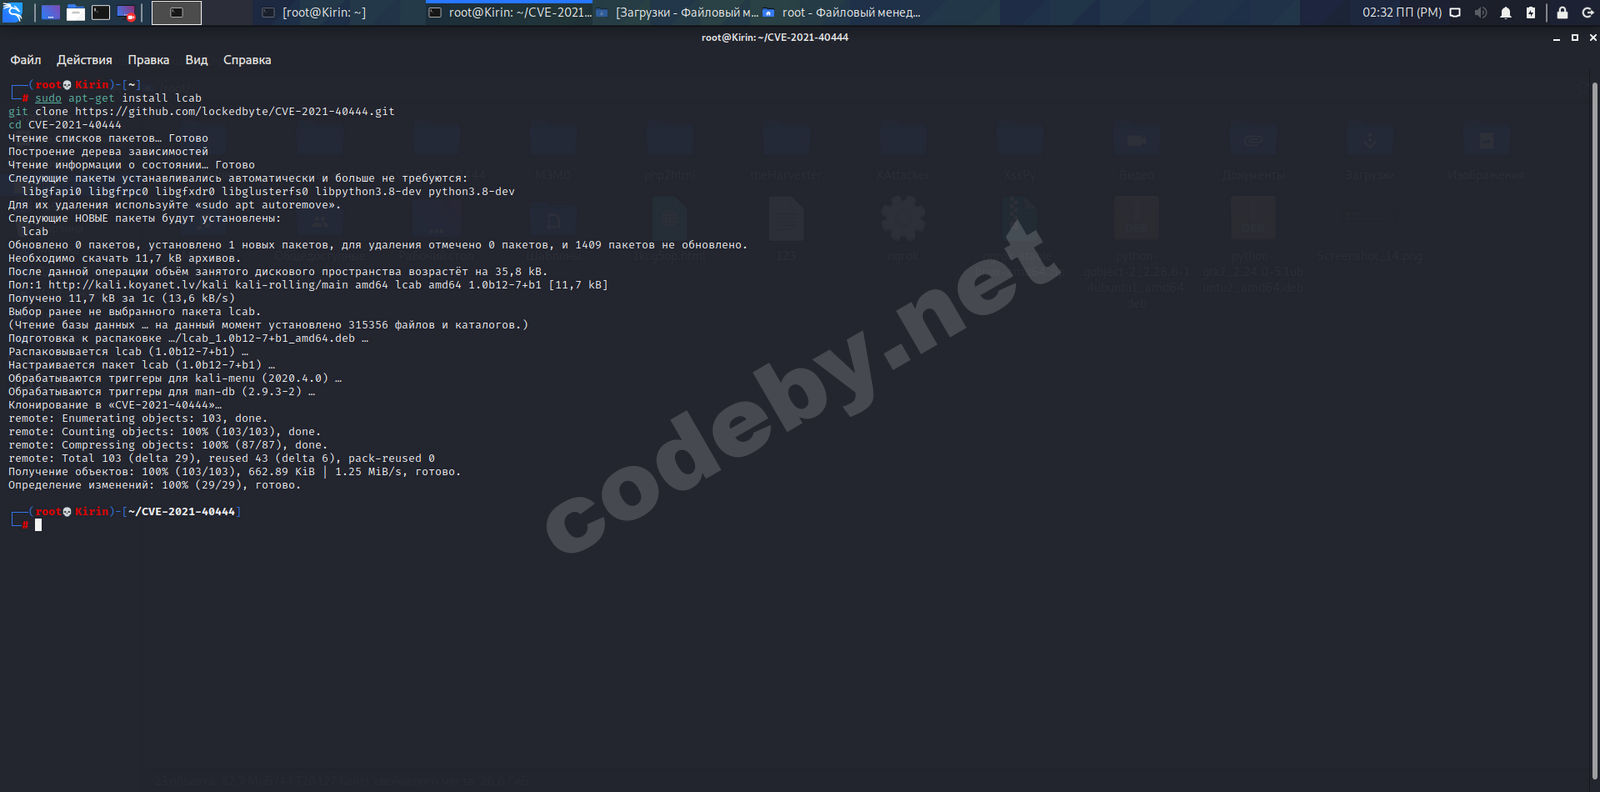This screenshot has width=1600, height=792.
Task: Click 'remote: Compressing objects: 100% (87/87)' line
Action: tap(168, 445)
